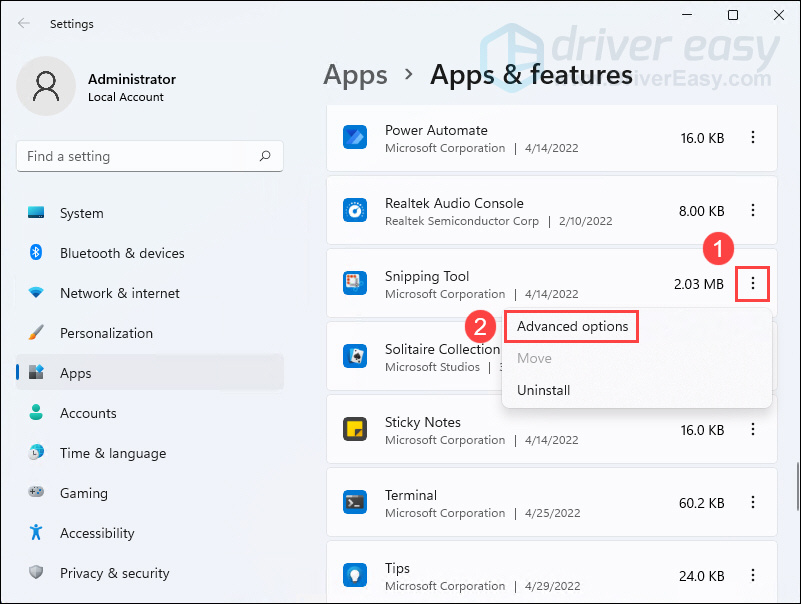Click the Realtek Audio Console app icon

[x=355, y=211]
